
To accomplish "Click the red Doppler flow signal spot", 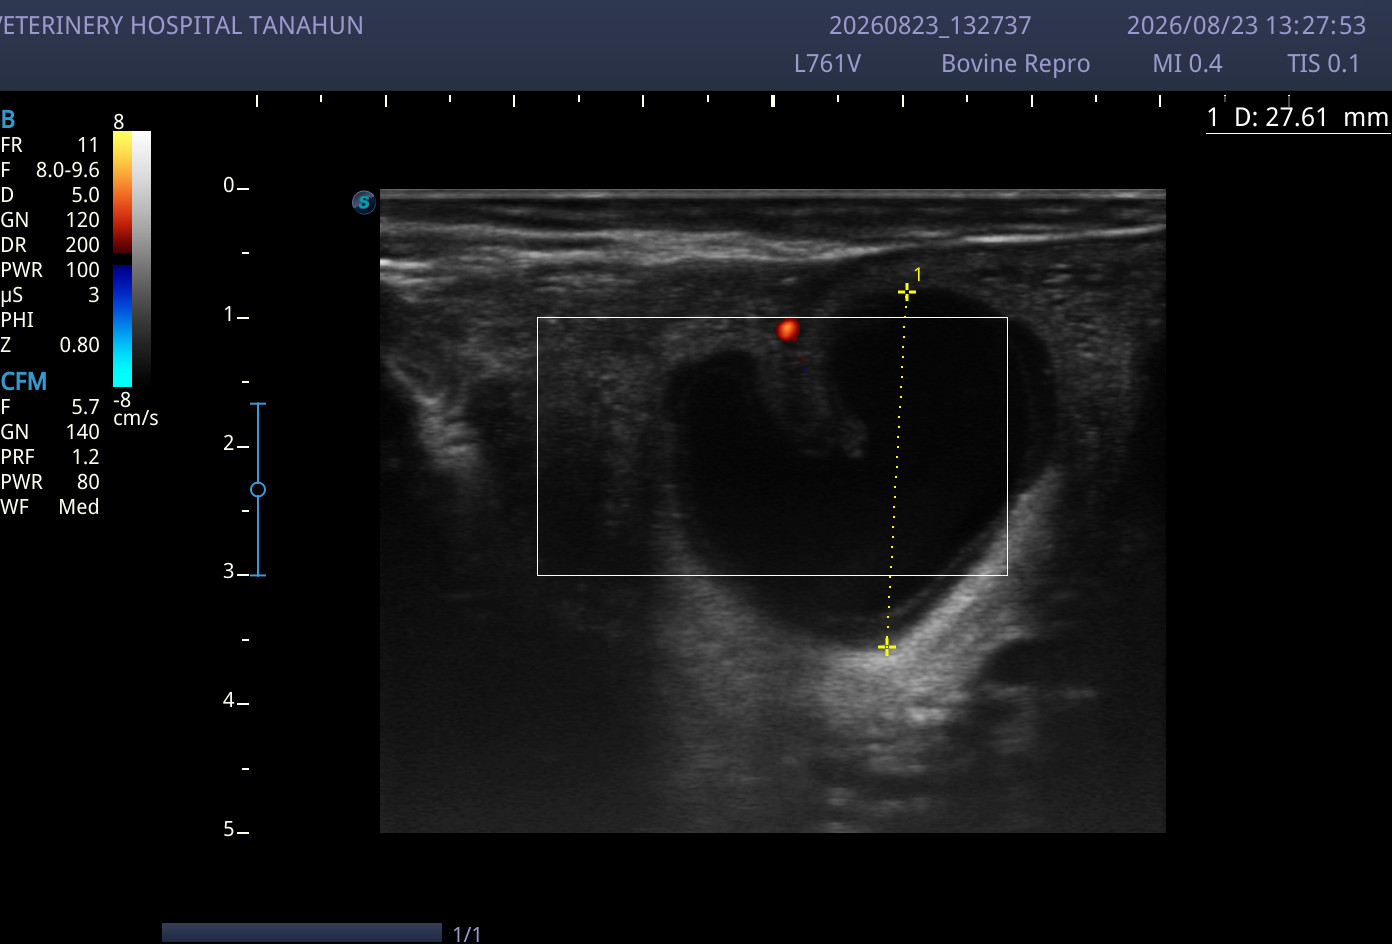I will tap(789, 329).
